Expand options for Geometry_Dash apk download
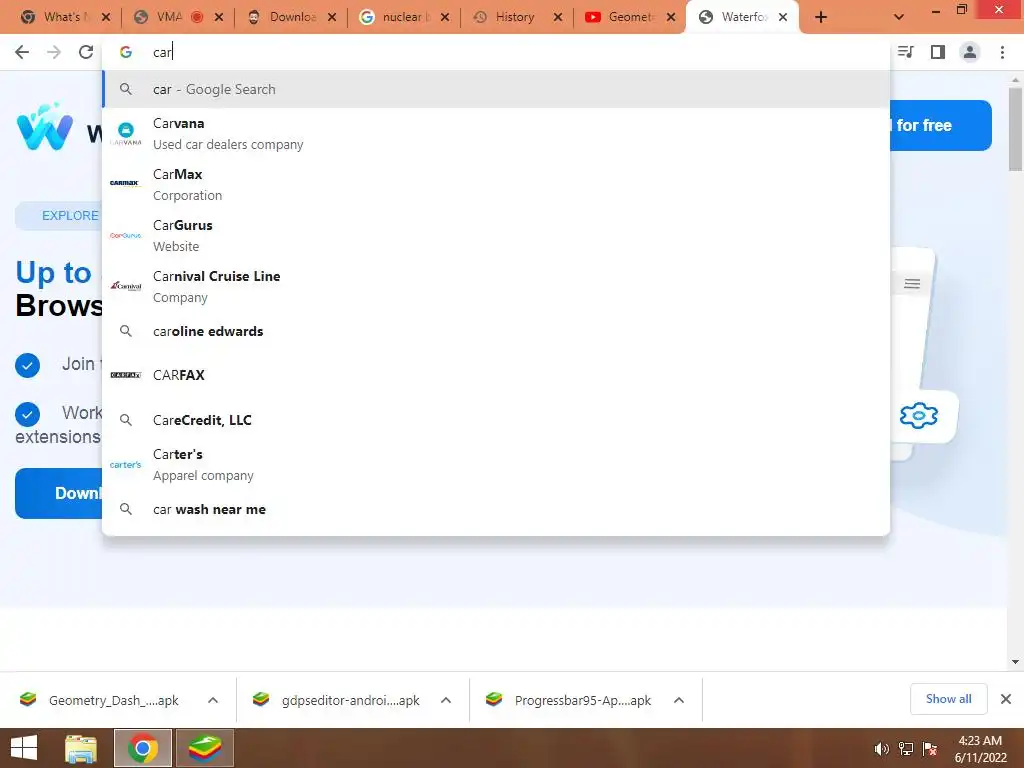 (213, 700)
